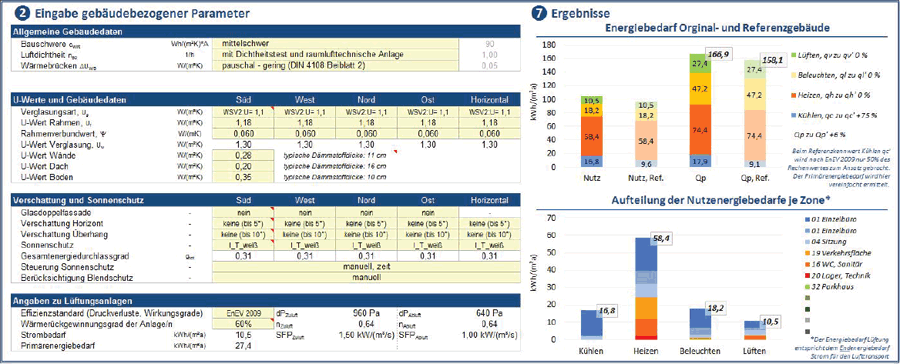The height and width of the screenshot is (364, 900).
Task: Select the green Lüften legend swatch
Action: 791,55
